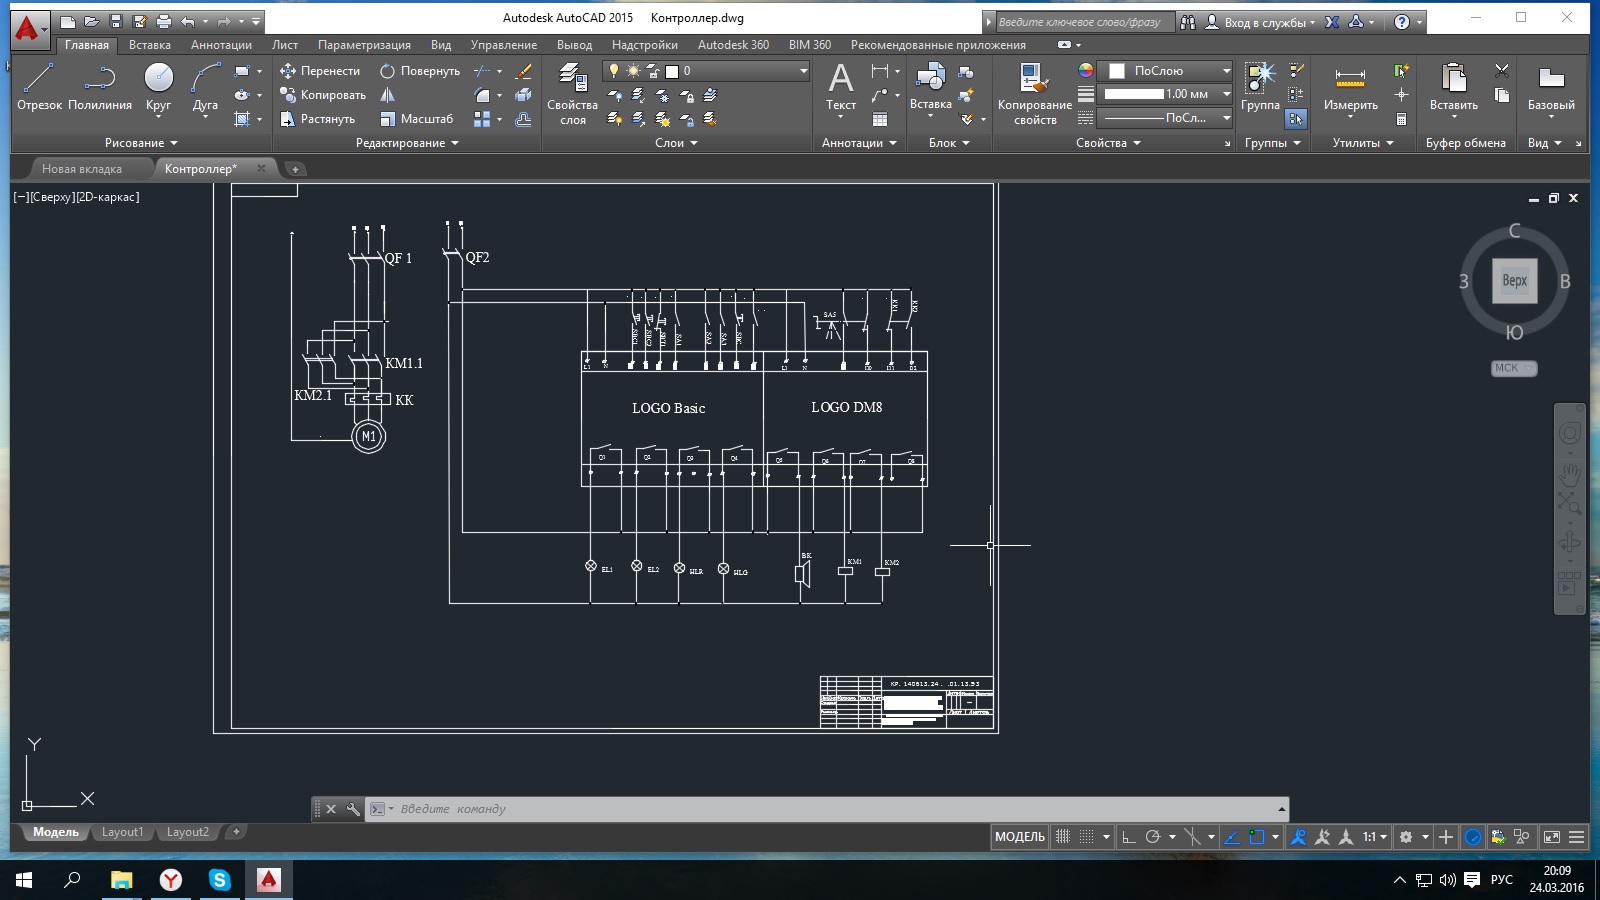Image resolution: width=1600 pixels, height=900 pixels.
Task: Click the application menu red A button
Action: click(x=28, y=28)
